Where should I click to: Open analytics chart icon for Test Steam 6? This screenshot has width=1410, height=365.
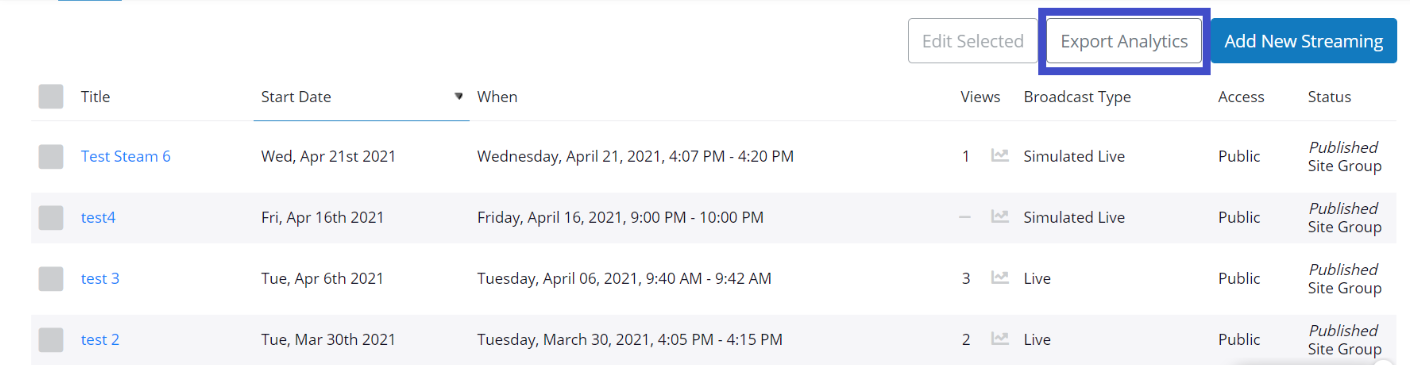pos(999,156)
